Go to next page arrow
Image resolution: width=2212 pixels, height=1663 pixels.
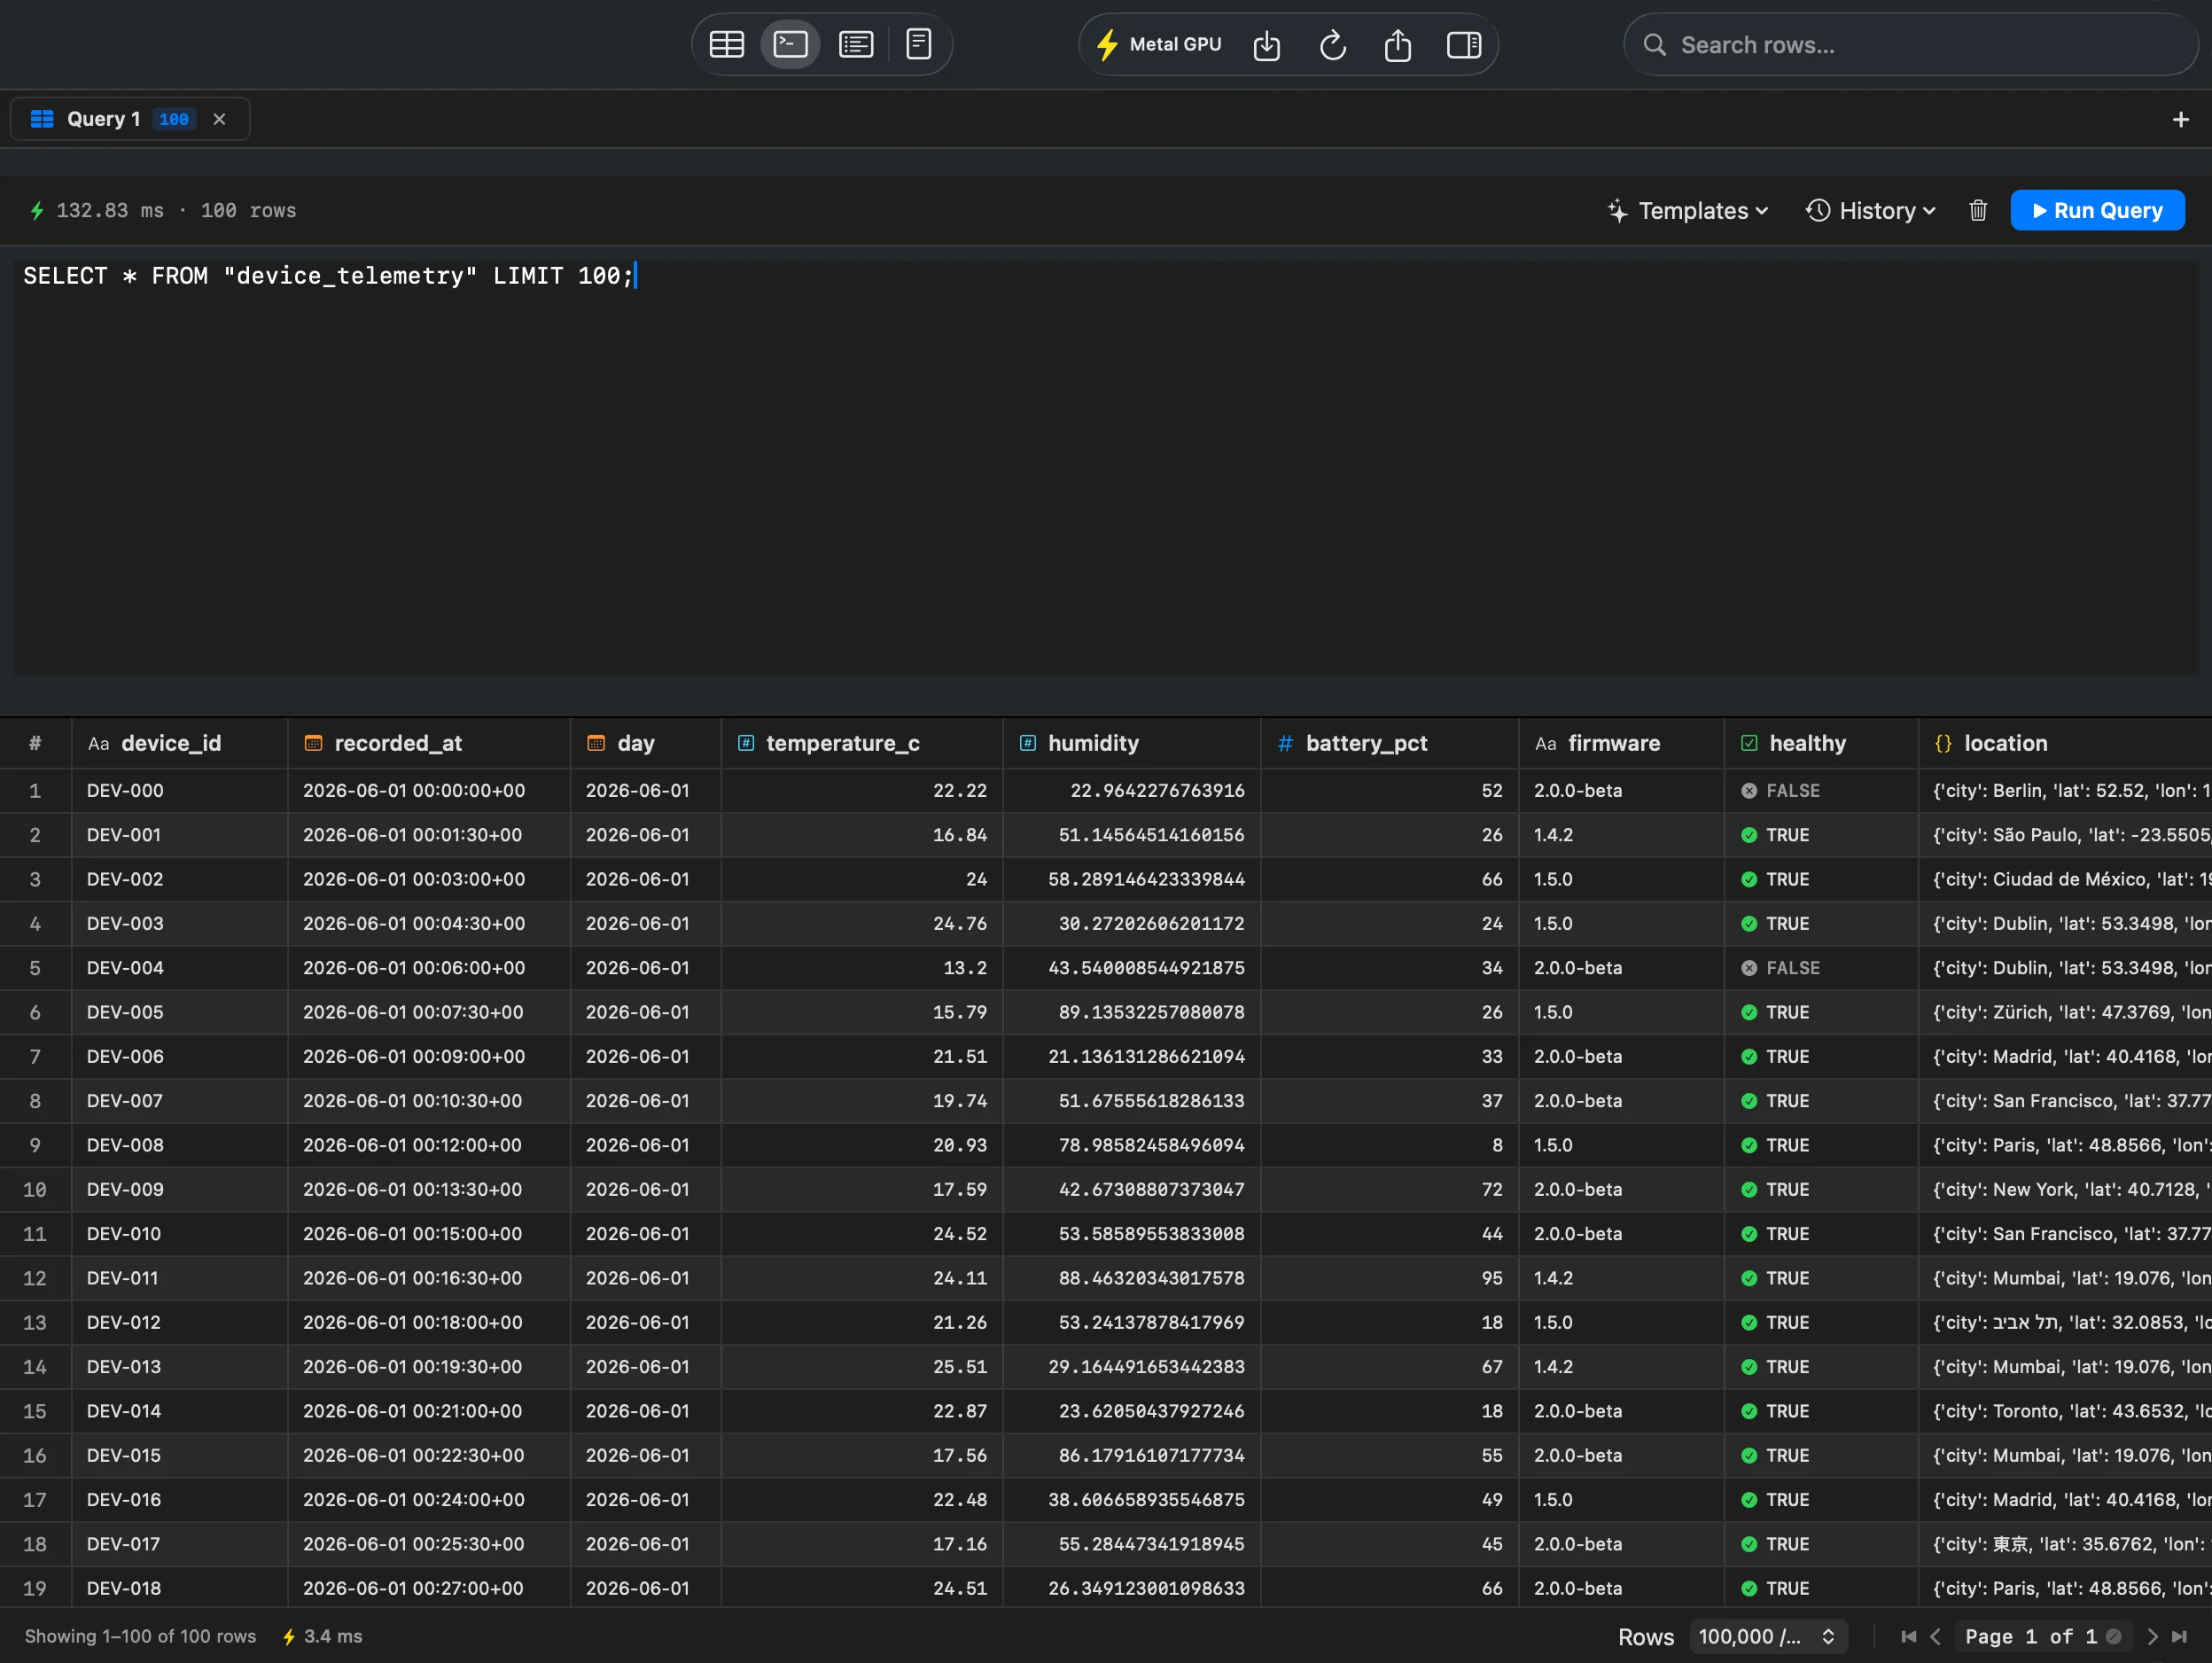(2152, 1636)
